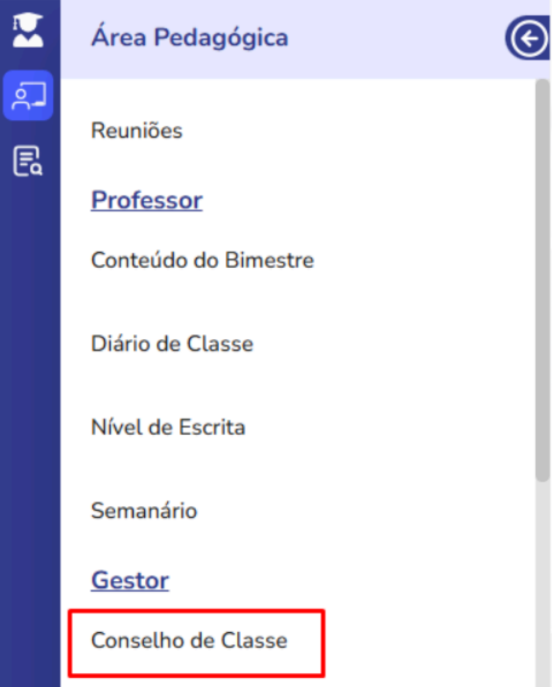Collapse the Área Pedagógica side panel
Viewport: 552px width, 687px height.
pyautogui.click(x=528, y=39)
